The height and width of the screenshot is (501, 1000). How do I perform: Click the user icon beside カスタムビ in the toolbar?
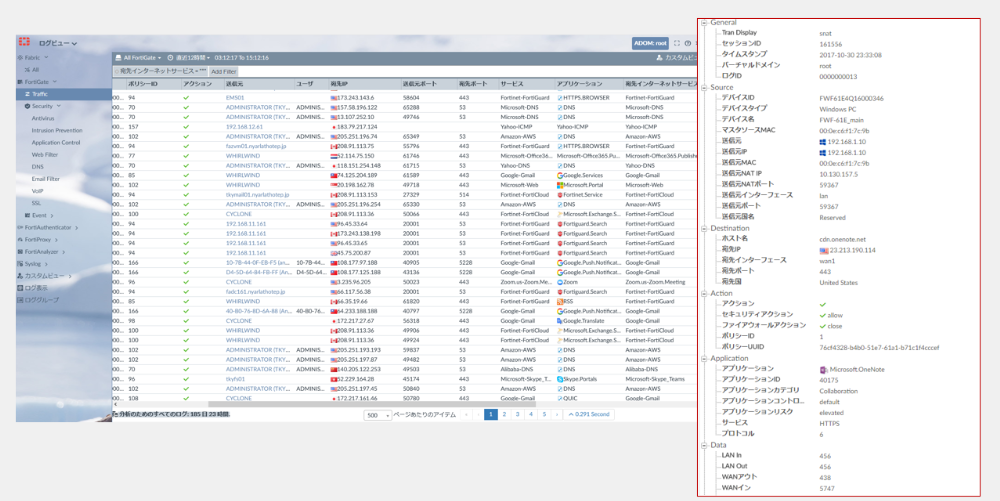659,57
